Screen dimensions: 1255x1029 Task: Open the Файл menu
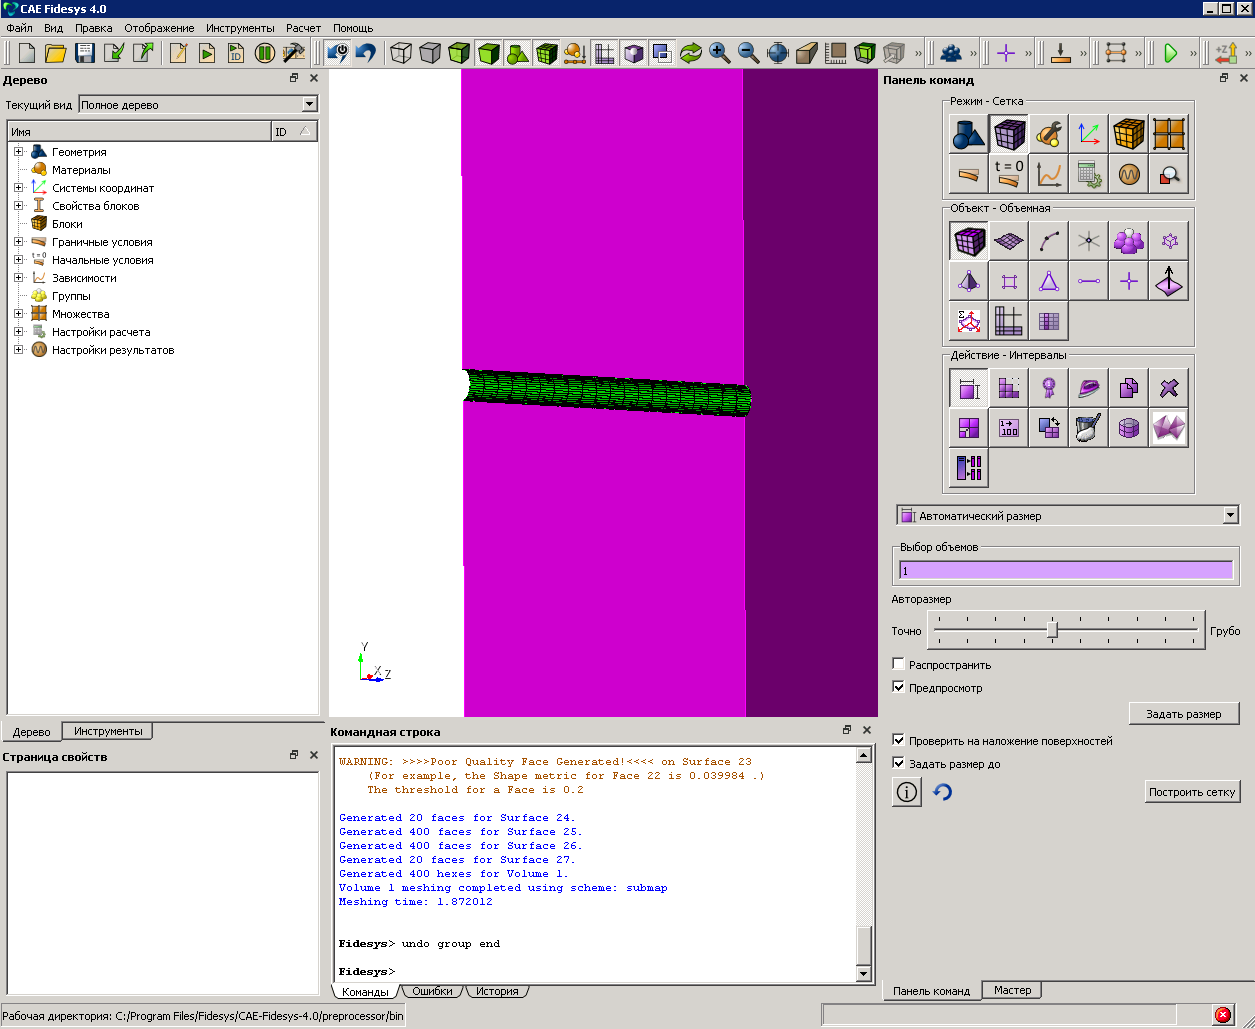pos(19,28)
